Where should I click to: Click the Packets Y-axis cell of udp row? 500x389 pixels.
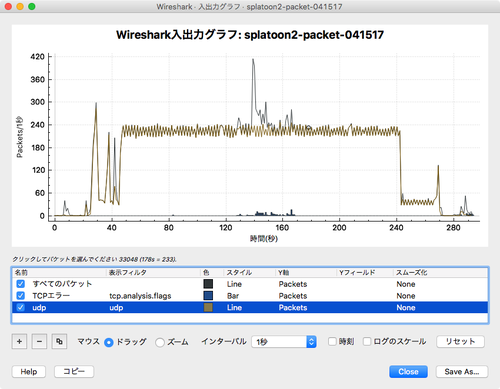click(x=293, y=307)
